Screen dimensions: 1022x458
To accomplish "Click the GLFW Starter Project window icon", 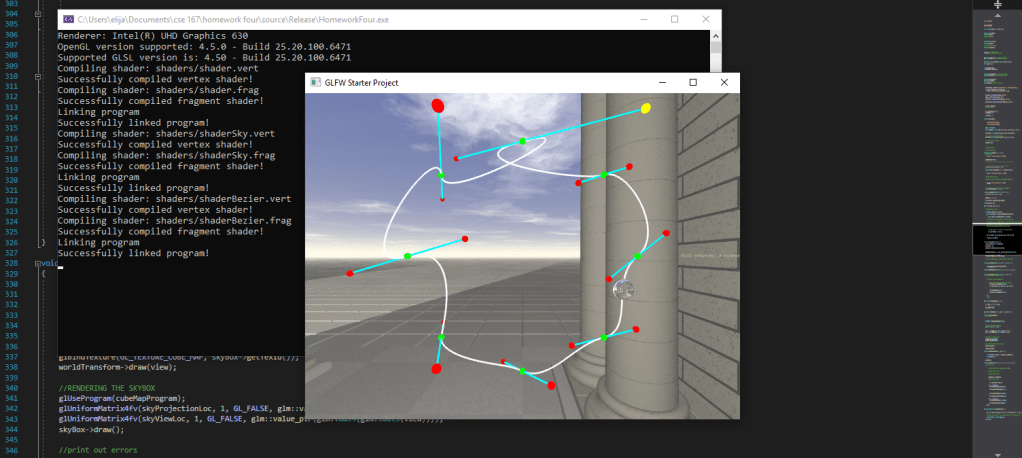I will (x=316, y=82).
